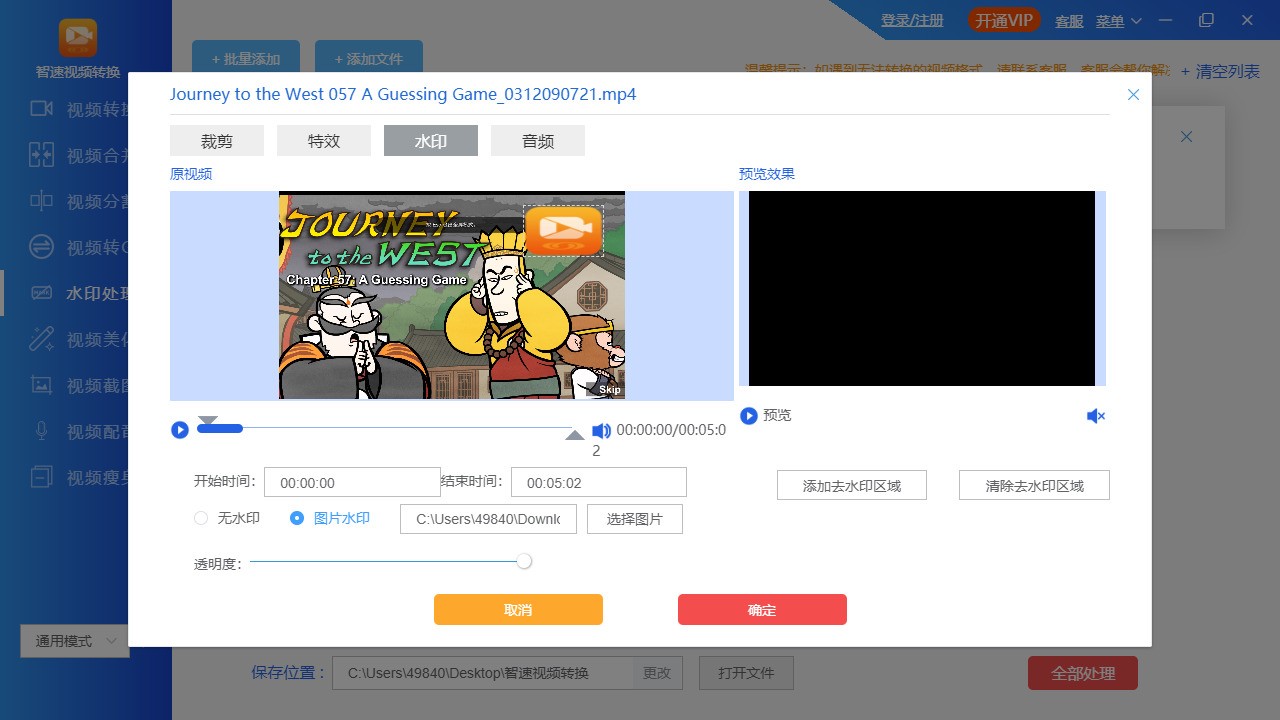1280x720 pixels.
Task: Open the 通用模式 mode dropdown
Action: 75,641
